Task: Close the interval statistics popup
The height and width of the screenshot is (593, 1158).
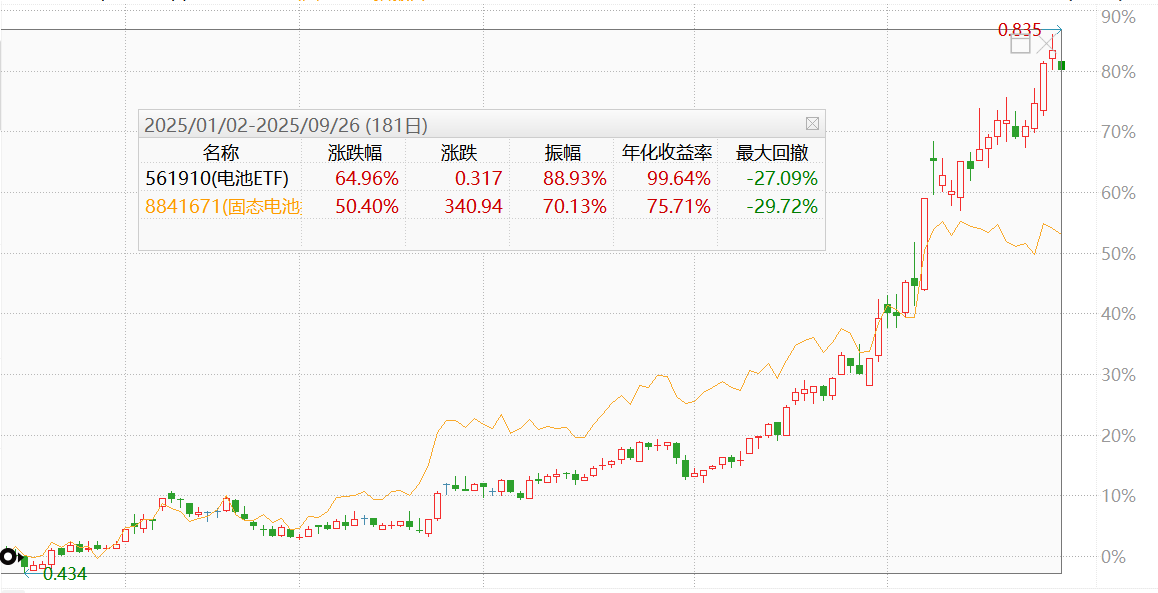Action: [x=812, y=124]
